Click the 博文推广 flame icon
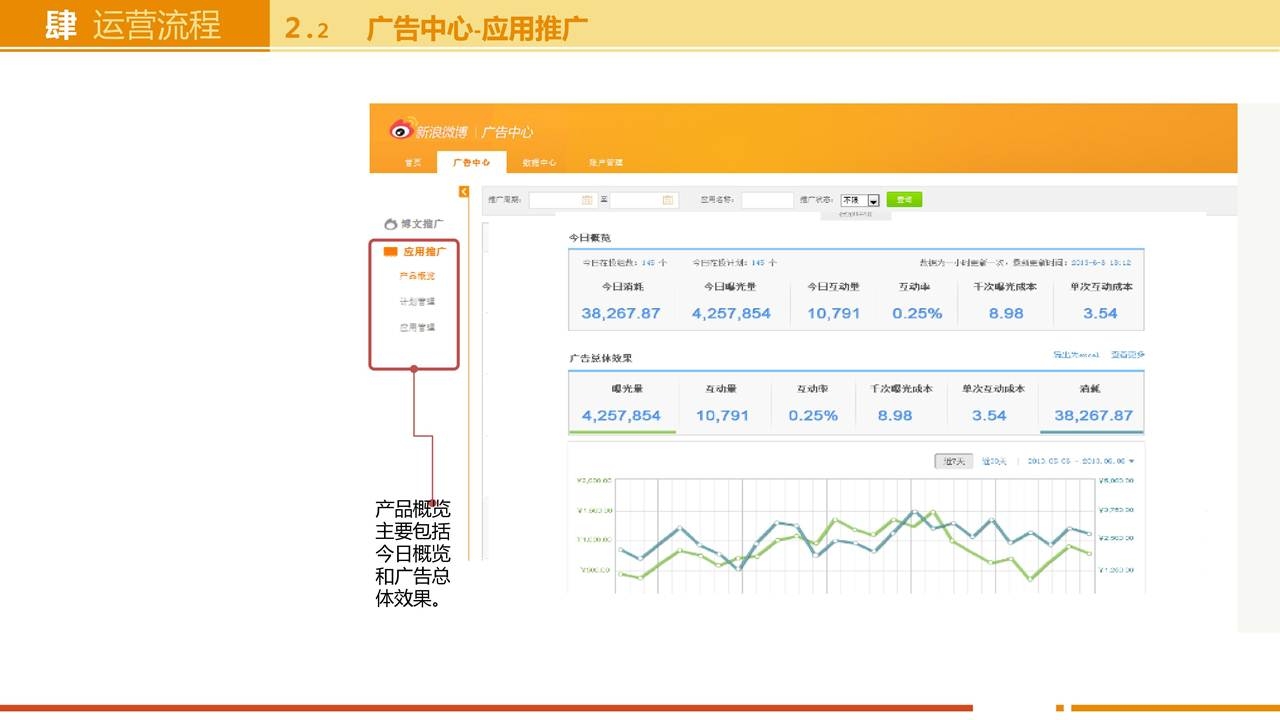The height and width of the screenshot is (720, 1280). click(391, 225)
